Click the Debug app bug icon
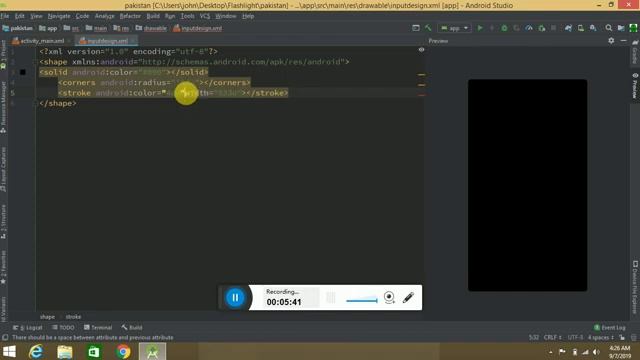This screenshot has width=640, height=360. click(504, 28)
